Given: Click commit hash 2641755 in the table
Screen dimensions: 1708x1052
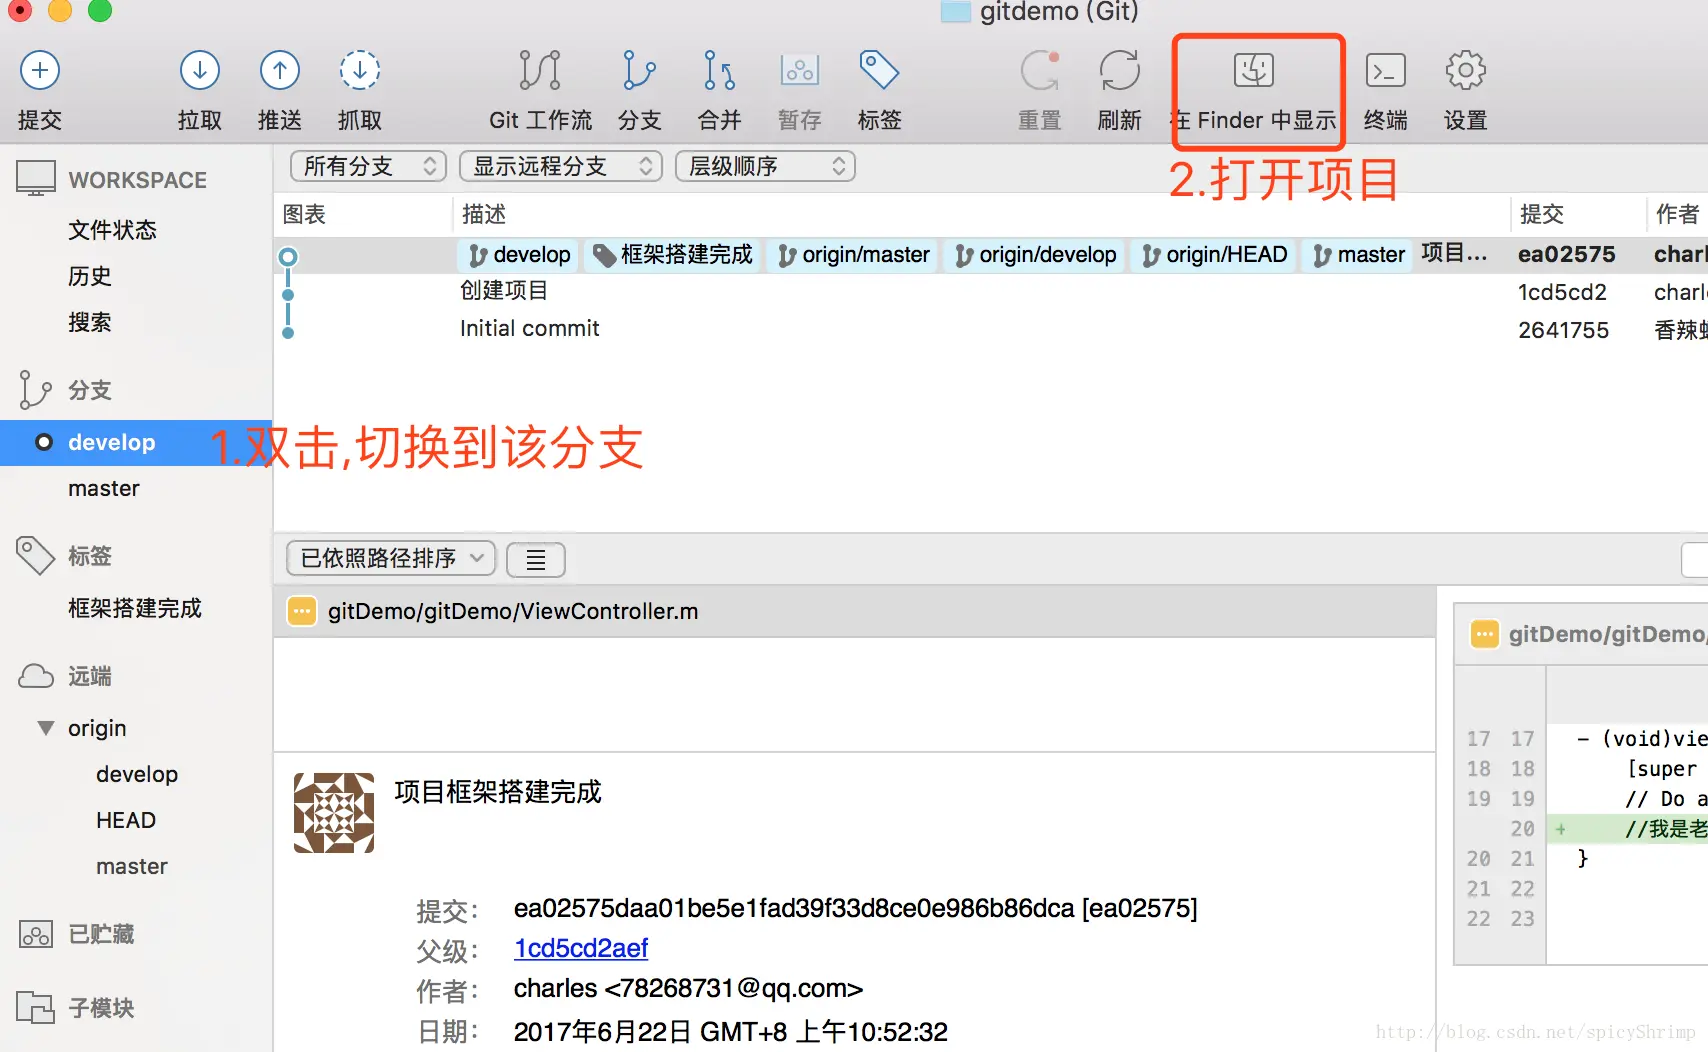Looking at the screenshot, I should tap(1564, 330).
